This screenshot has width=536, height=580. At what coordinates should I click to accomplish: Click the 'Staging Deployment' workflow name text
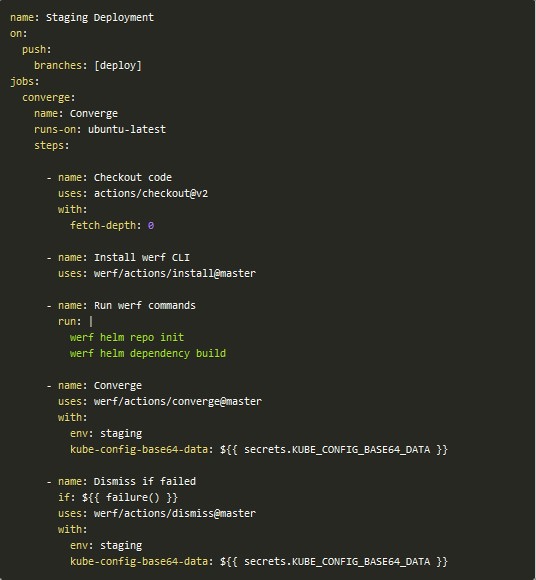(x=100, y=18)
